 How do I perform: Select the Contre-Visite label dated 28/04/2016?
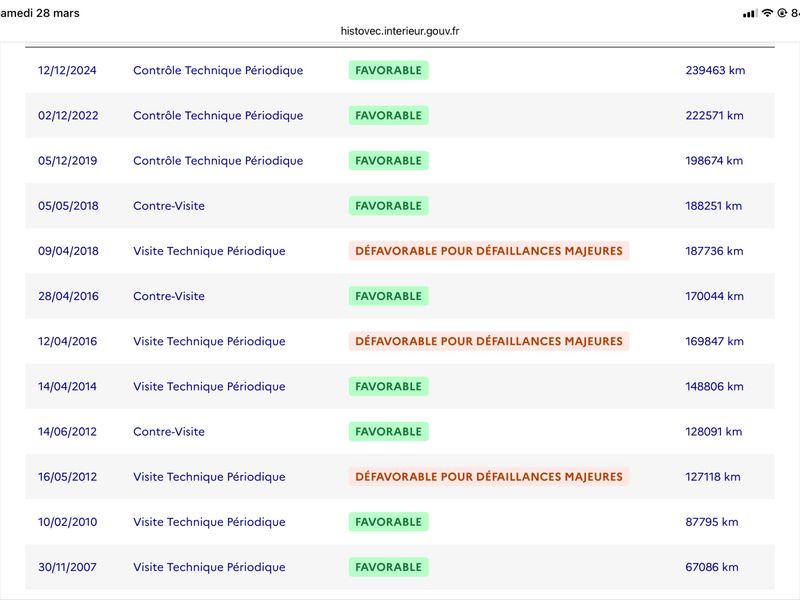tap(169, 296)
